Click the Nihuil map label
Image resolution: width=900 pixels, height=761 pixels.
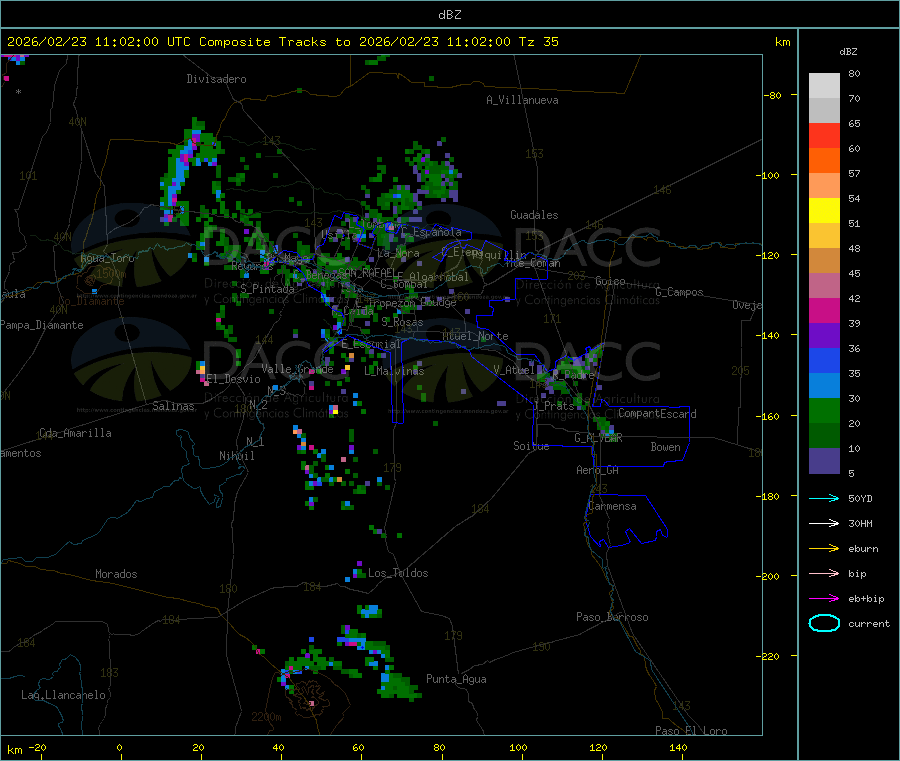236,456
